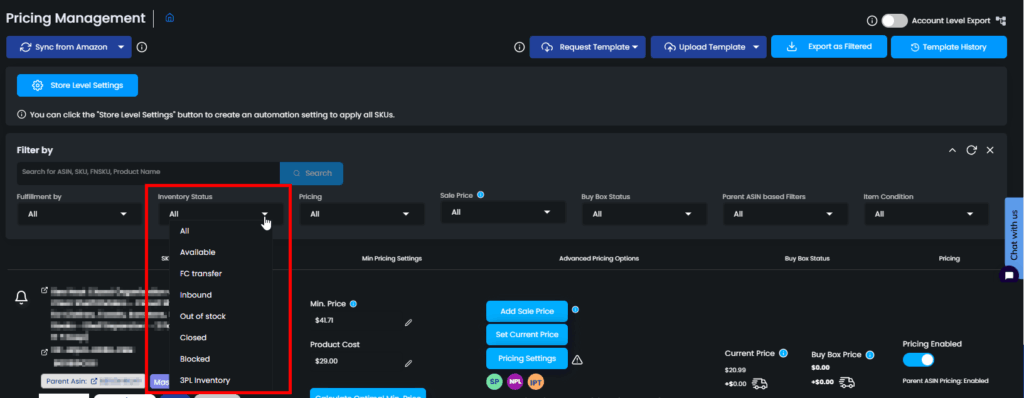Click the info icon next to Sale Price filter
Viewport: 1024px width, 398px height.
(x=481, y=195)
